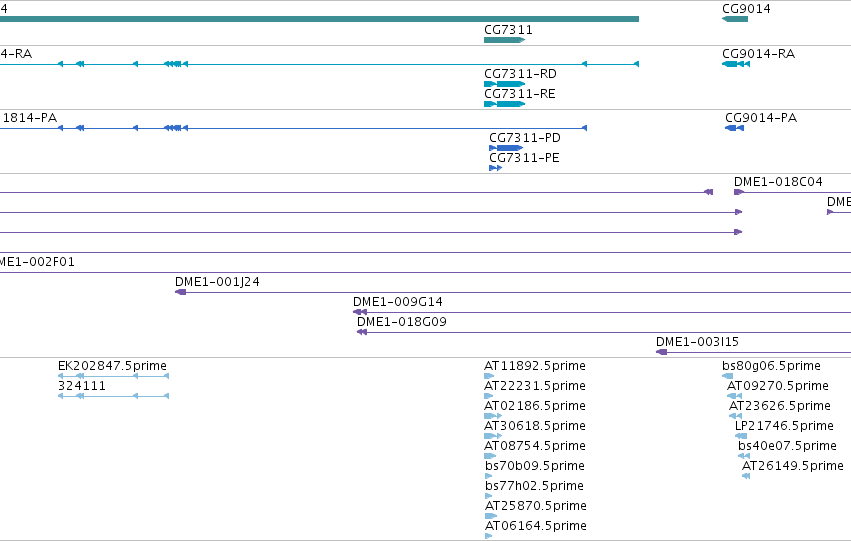This screenshot has width=851, height=541.
Task: Click the bs70b09.5prime label
Action: coord(535,466)
